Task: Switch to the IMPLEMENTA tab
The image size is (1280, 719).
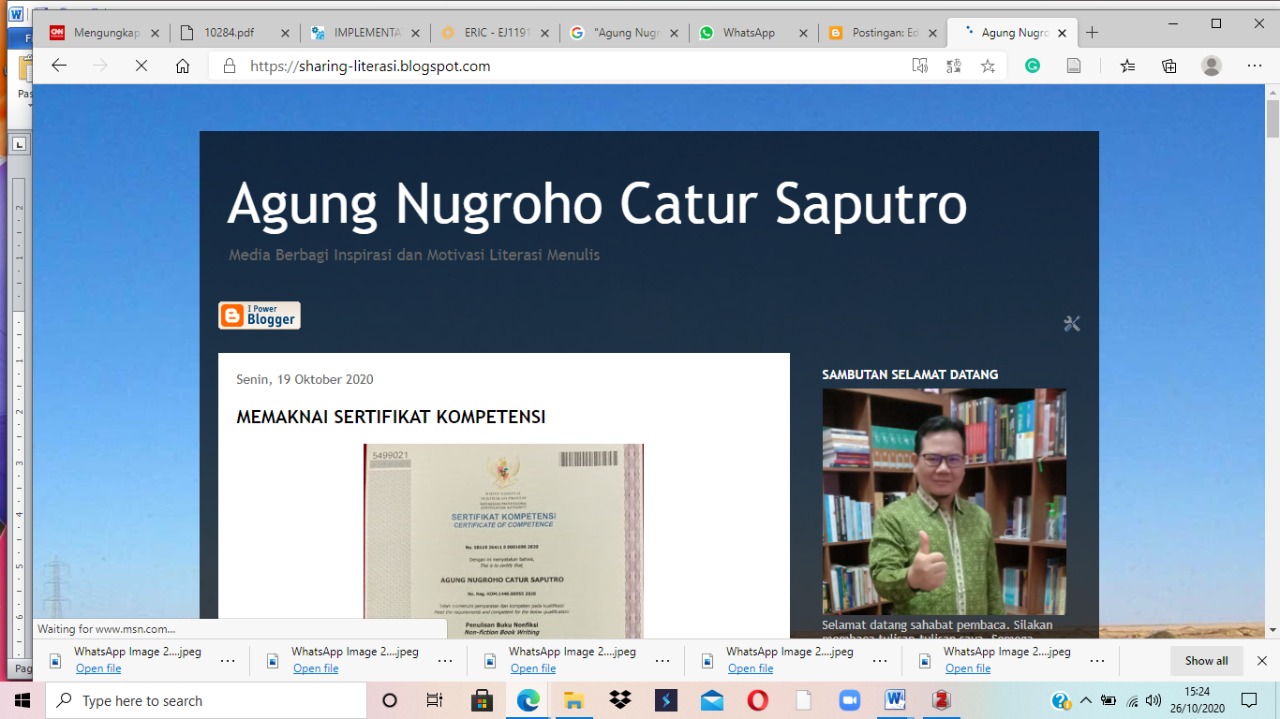Action: 367,33
